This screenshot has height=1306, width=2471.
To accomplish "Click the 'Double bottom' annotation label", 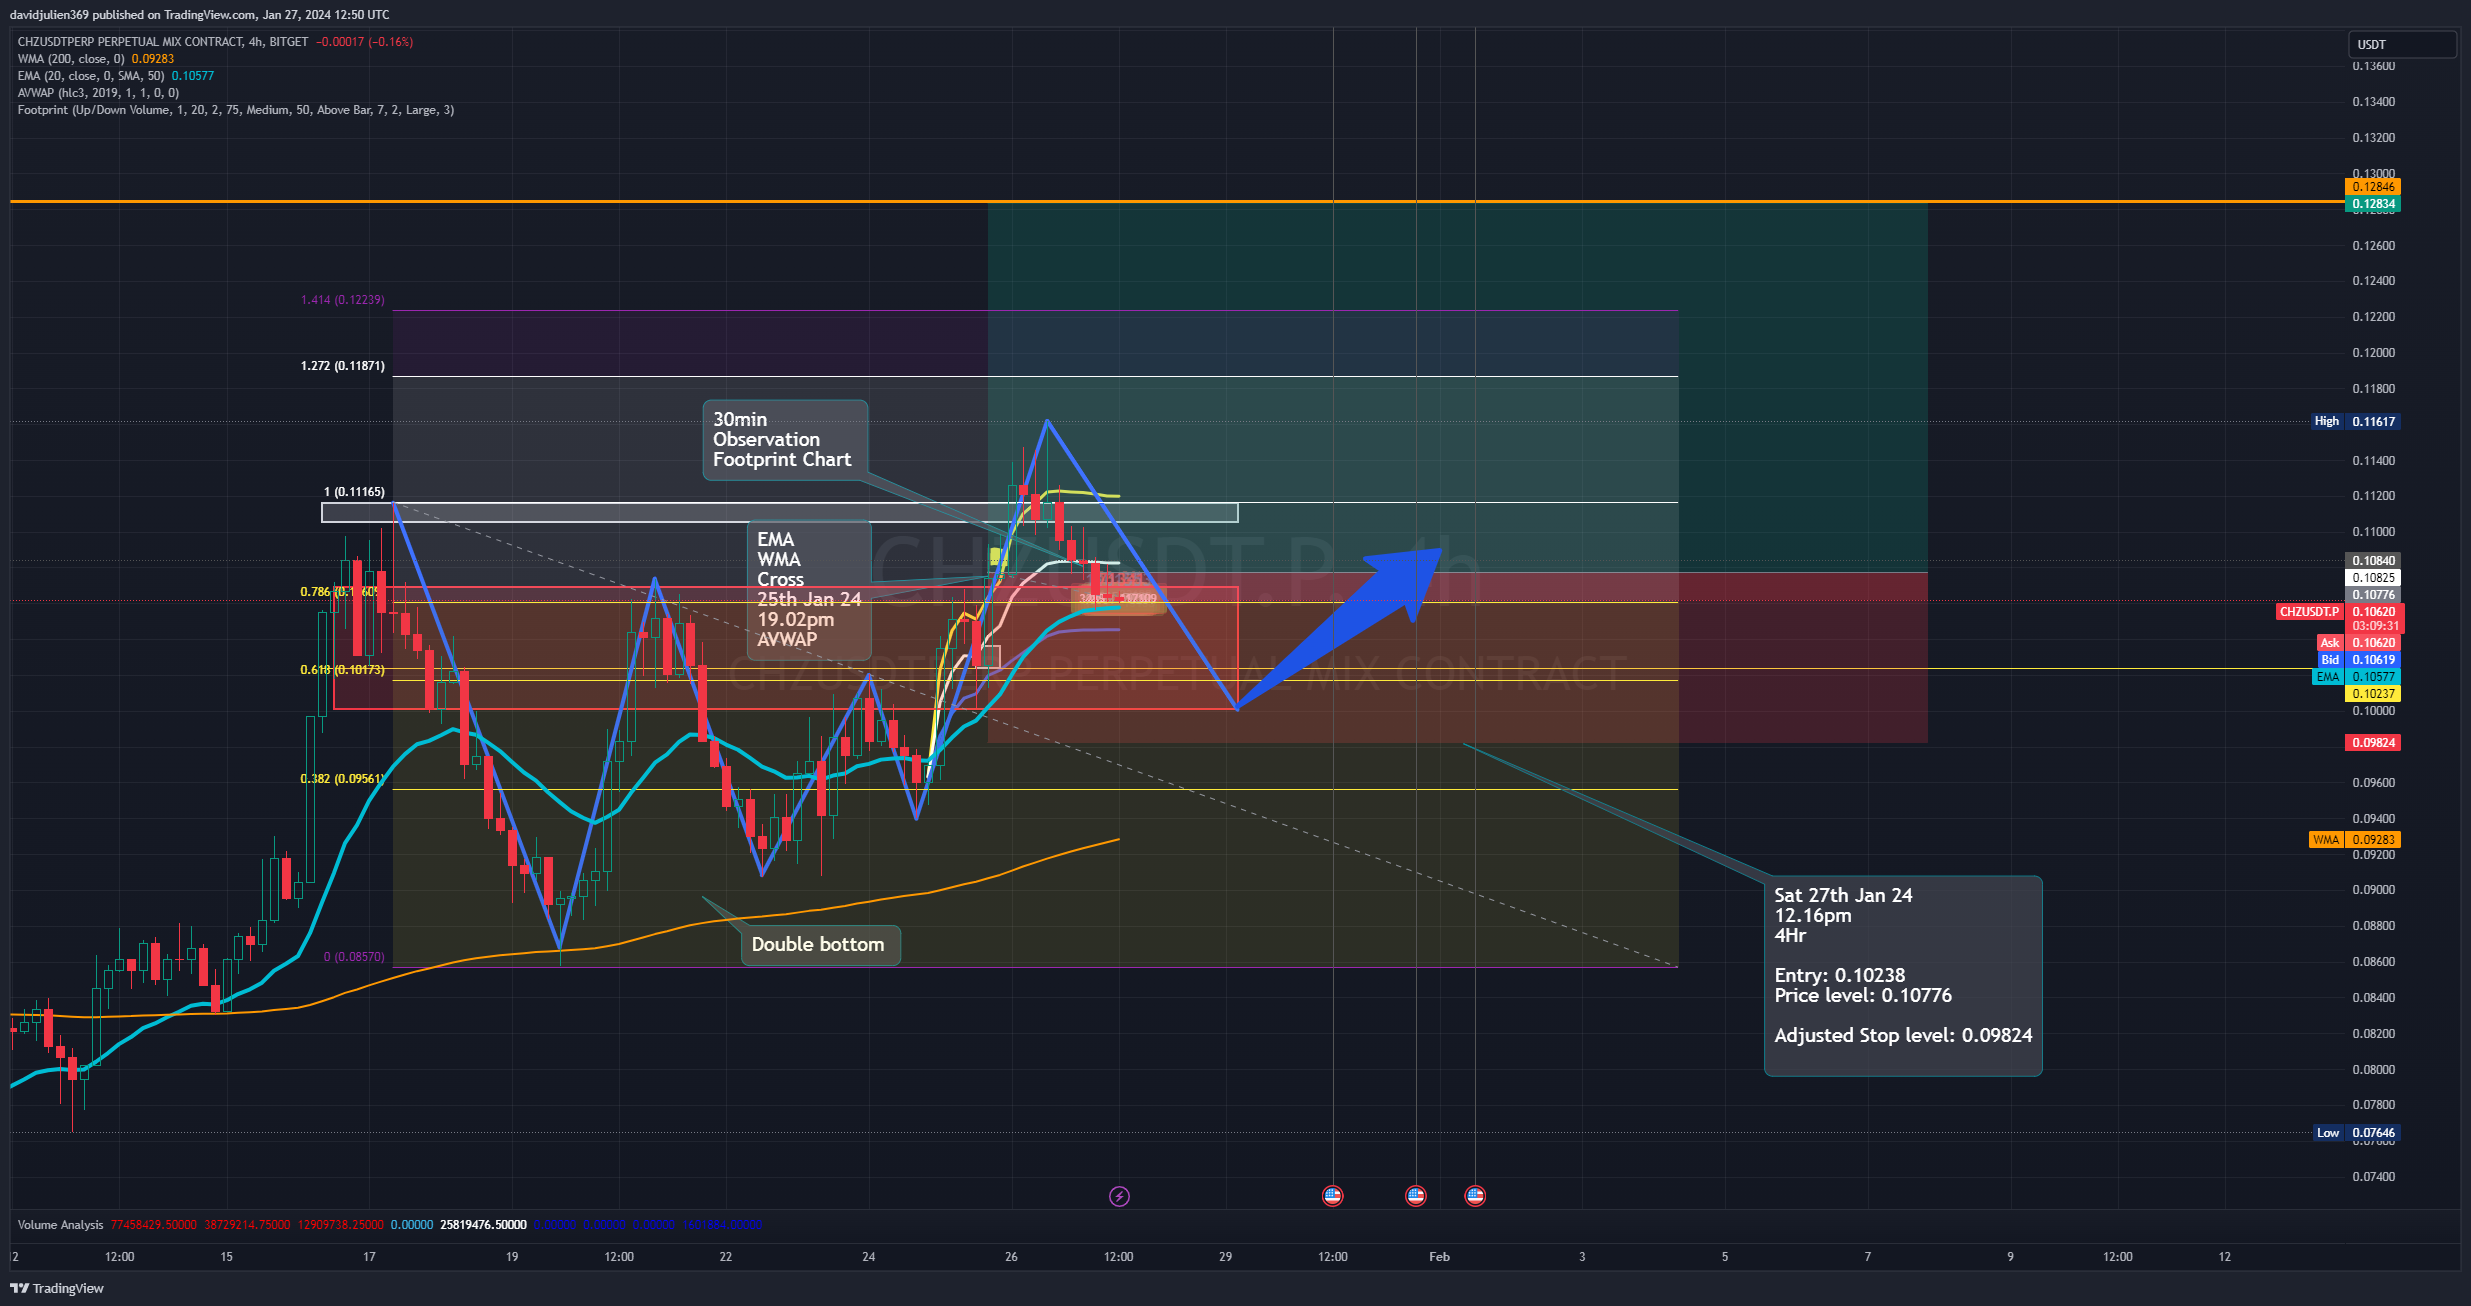I will point(820,945).
